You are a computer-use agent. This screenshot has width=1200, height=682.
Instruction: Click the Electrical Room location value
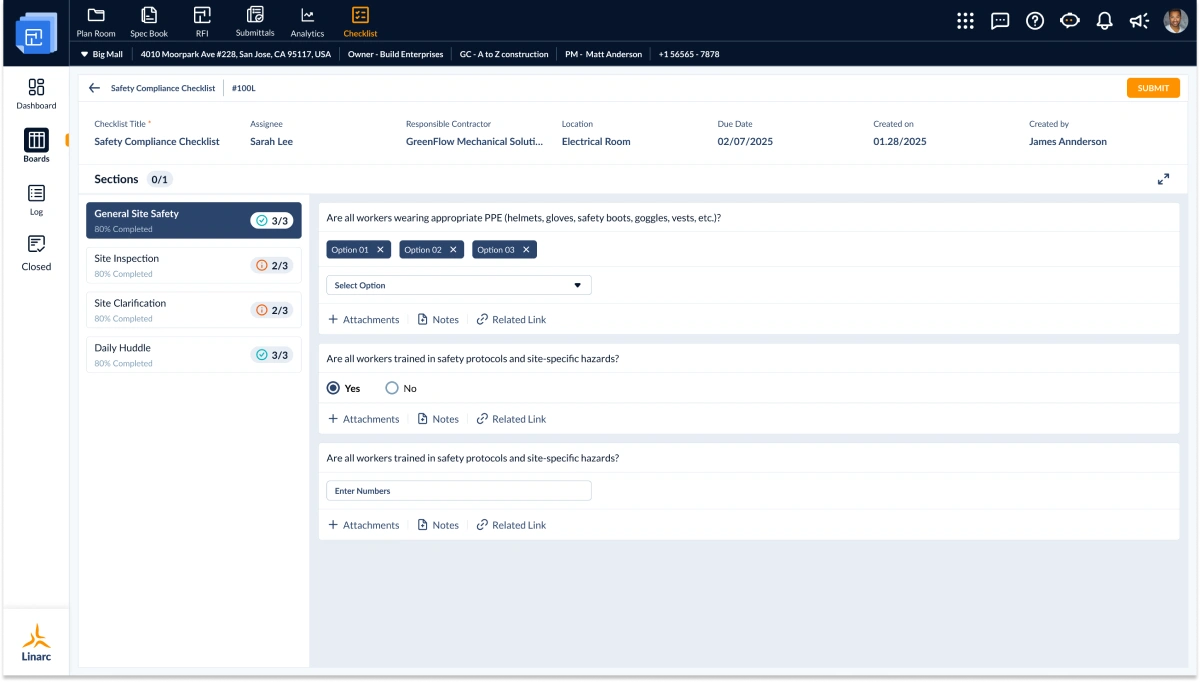click(596, 142)
